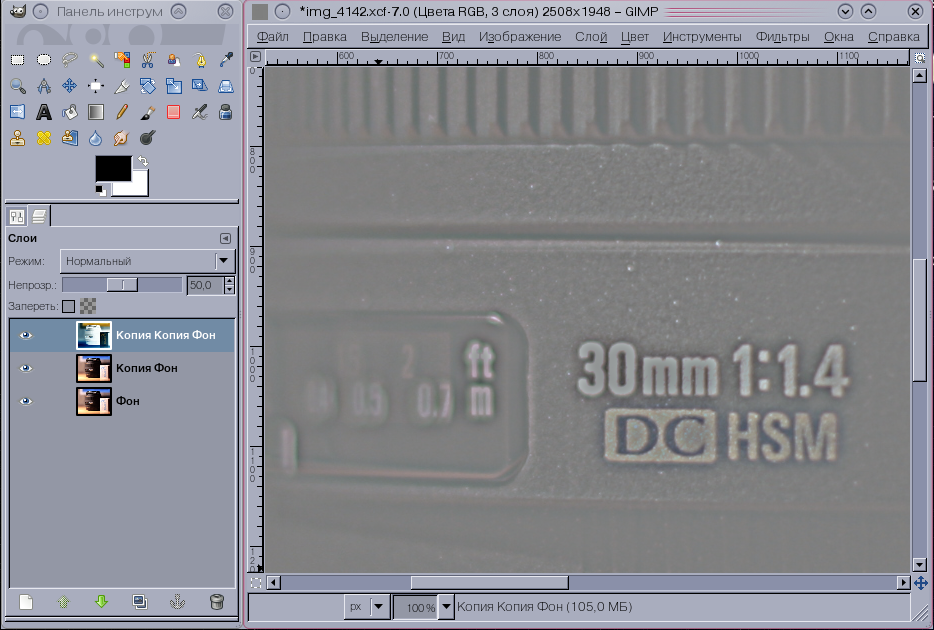This screenshot has height=630, width=934.
Task: Click the layer opacity slider
Action: 122,285
